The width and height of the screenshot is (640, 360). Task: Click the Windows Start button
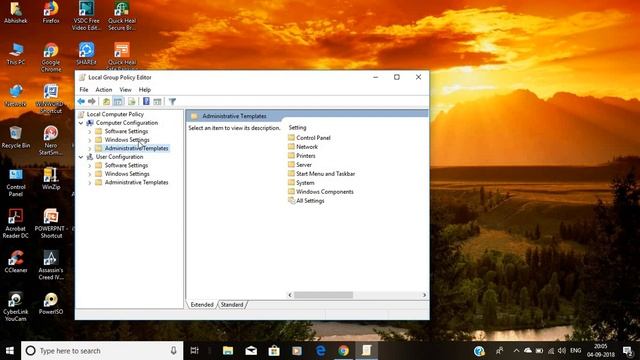(x=10, y=351)
